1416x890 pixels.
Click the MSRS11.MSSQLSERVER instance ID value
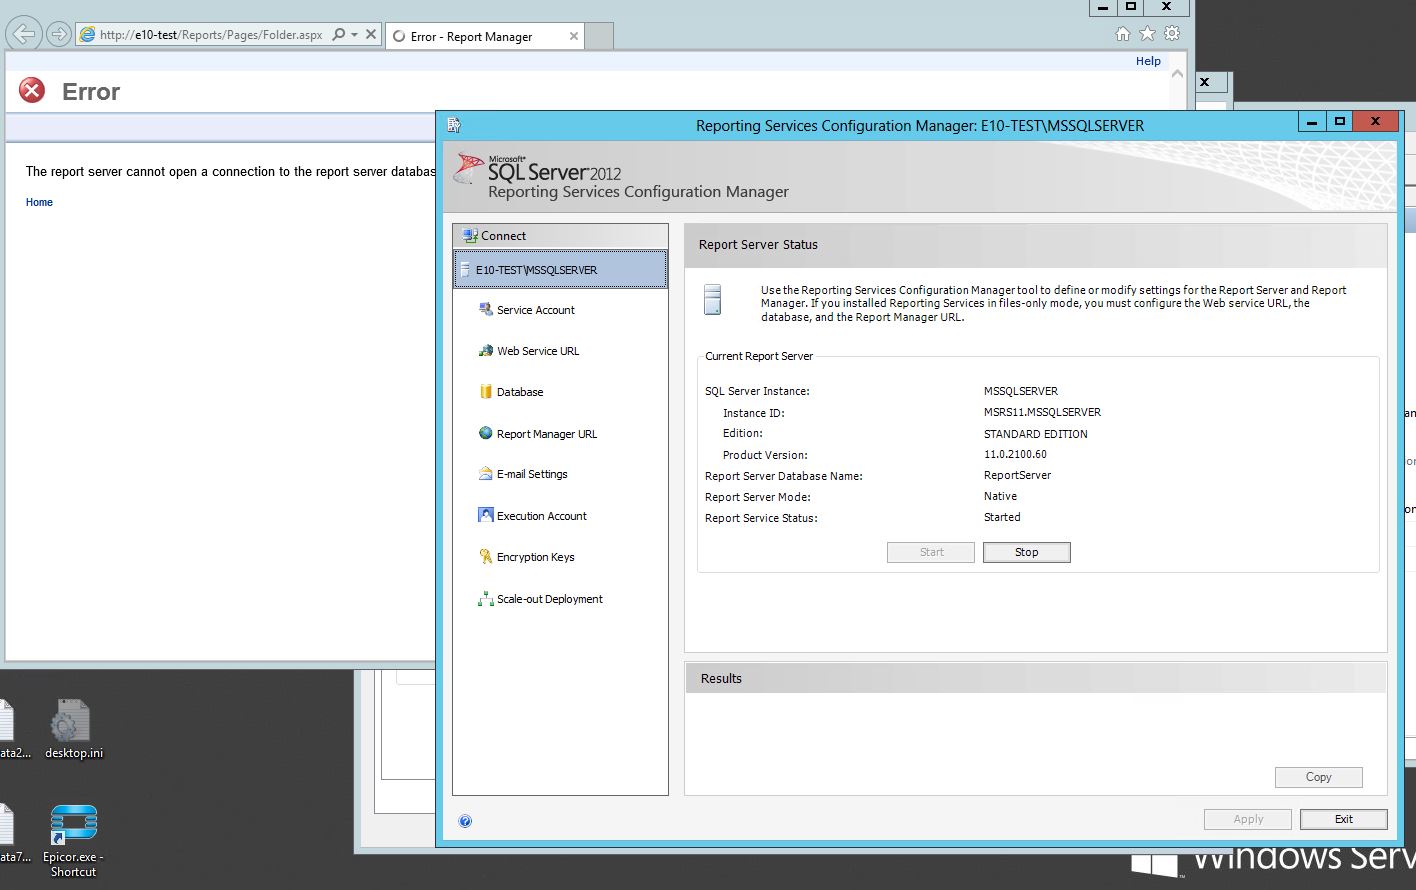click(x=1042, y=412)
